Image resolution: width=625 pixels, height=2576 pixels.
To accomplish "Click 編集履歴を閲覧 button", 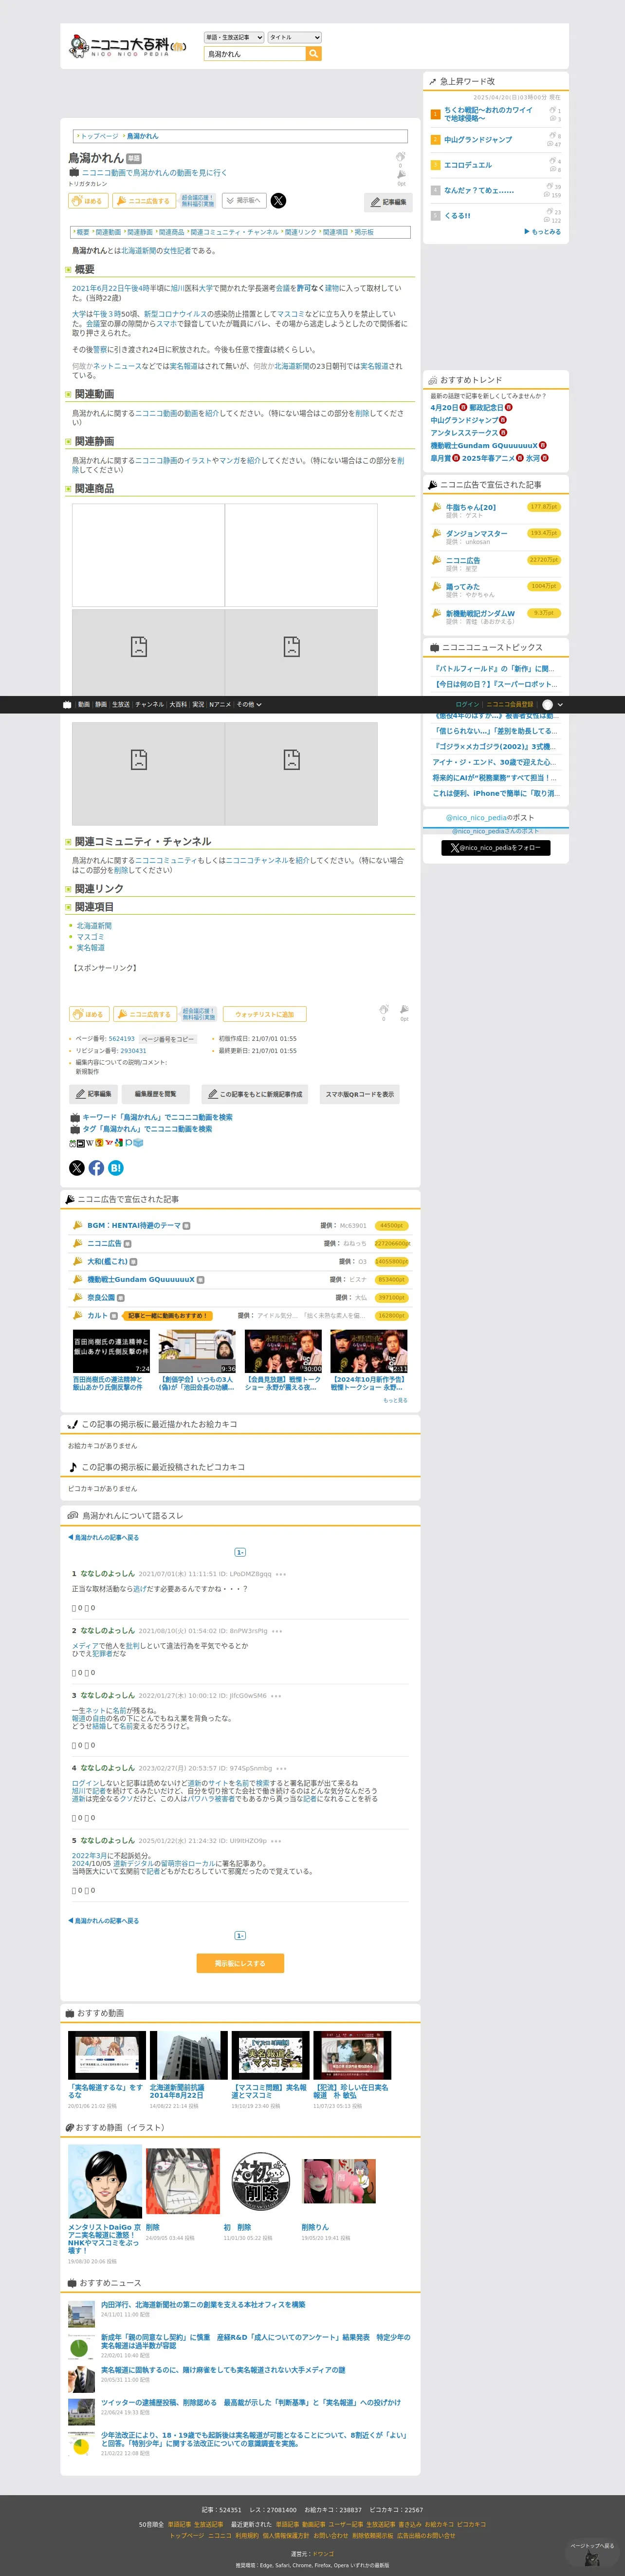I will 155,1094.
